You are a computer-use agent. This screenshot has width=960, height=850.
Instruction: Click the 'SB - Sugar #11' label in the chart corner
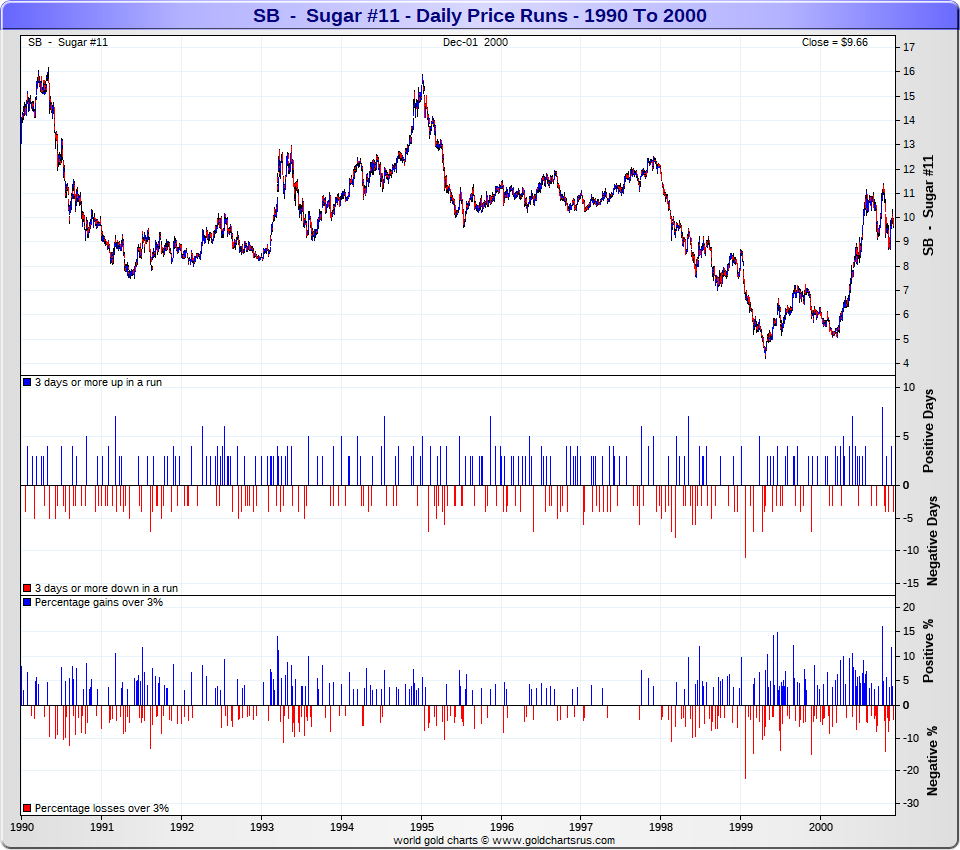click(68, 42)
